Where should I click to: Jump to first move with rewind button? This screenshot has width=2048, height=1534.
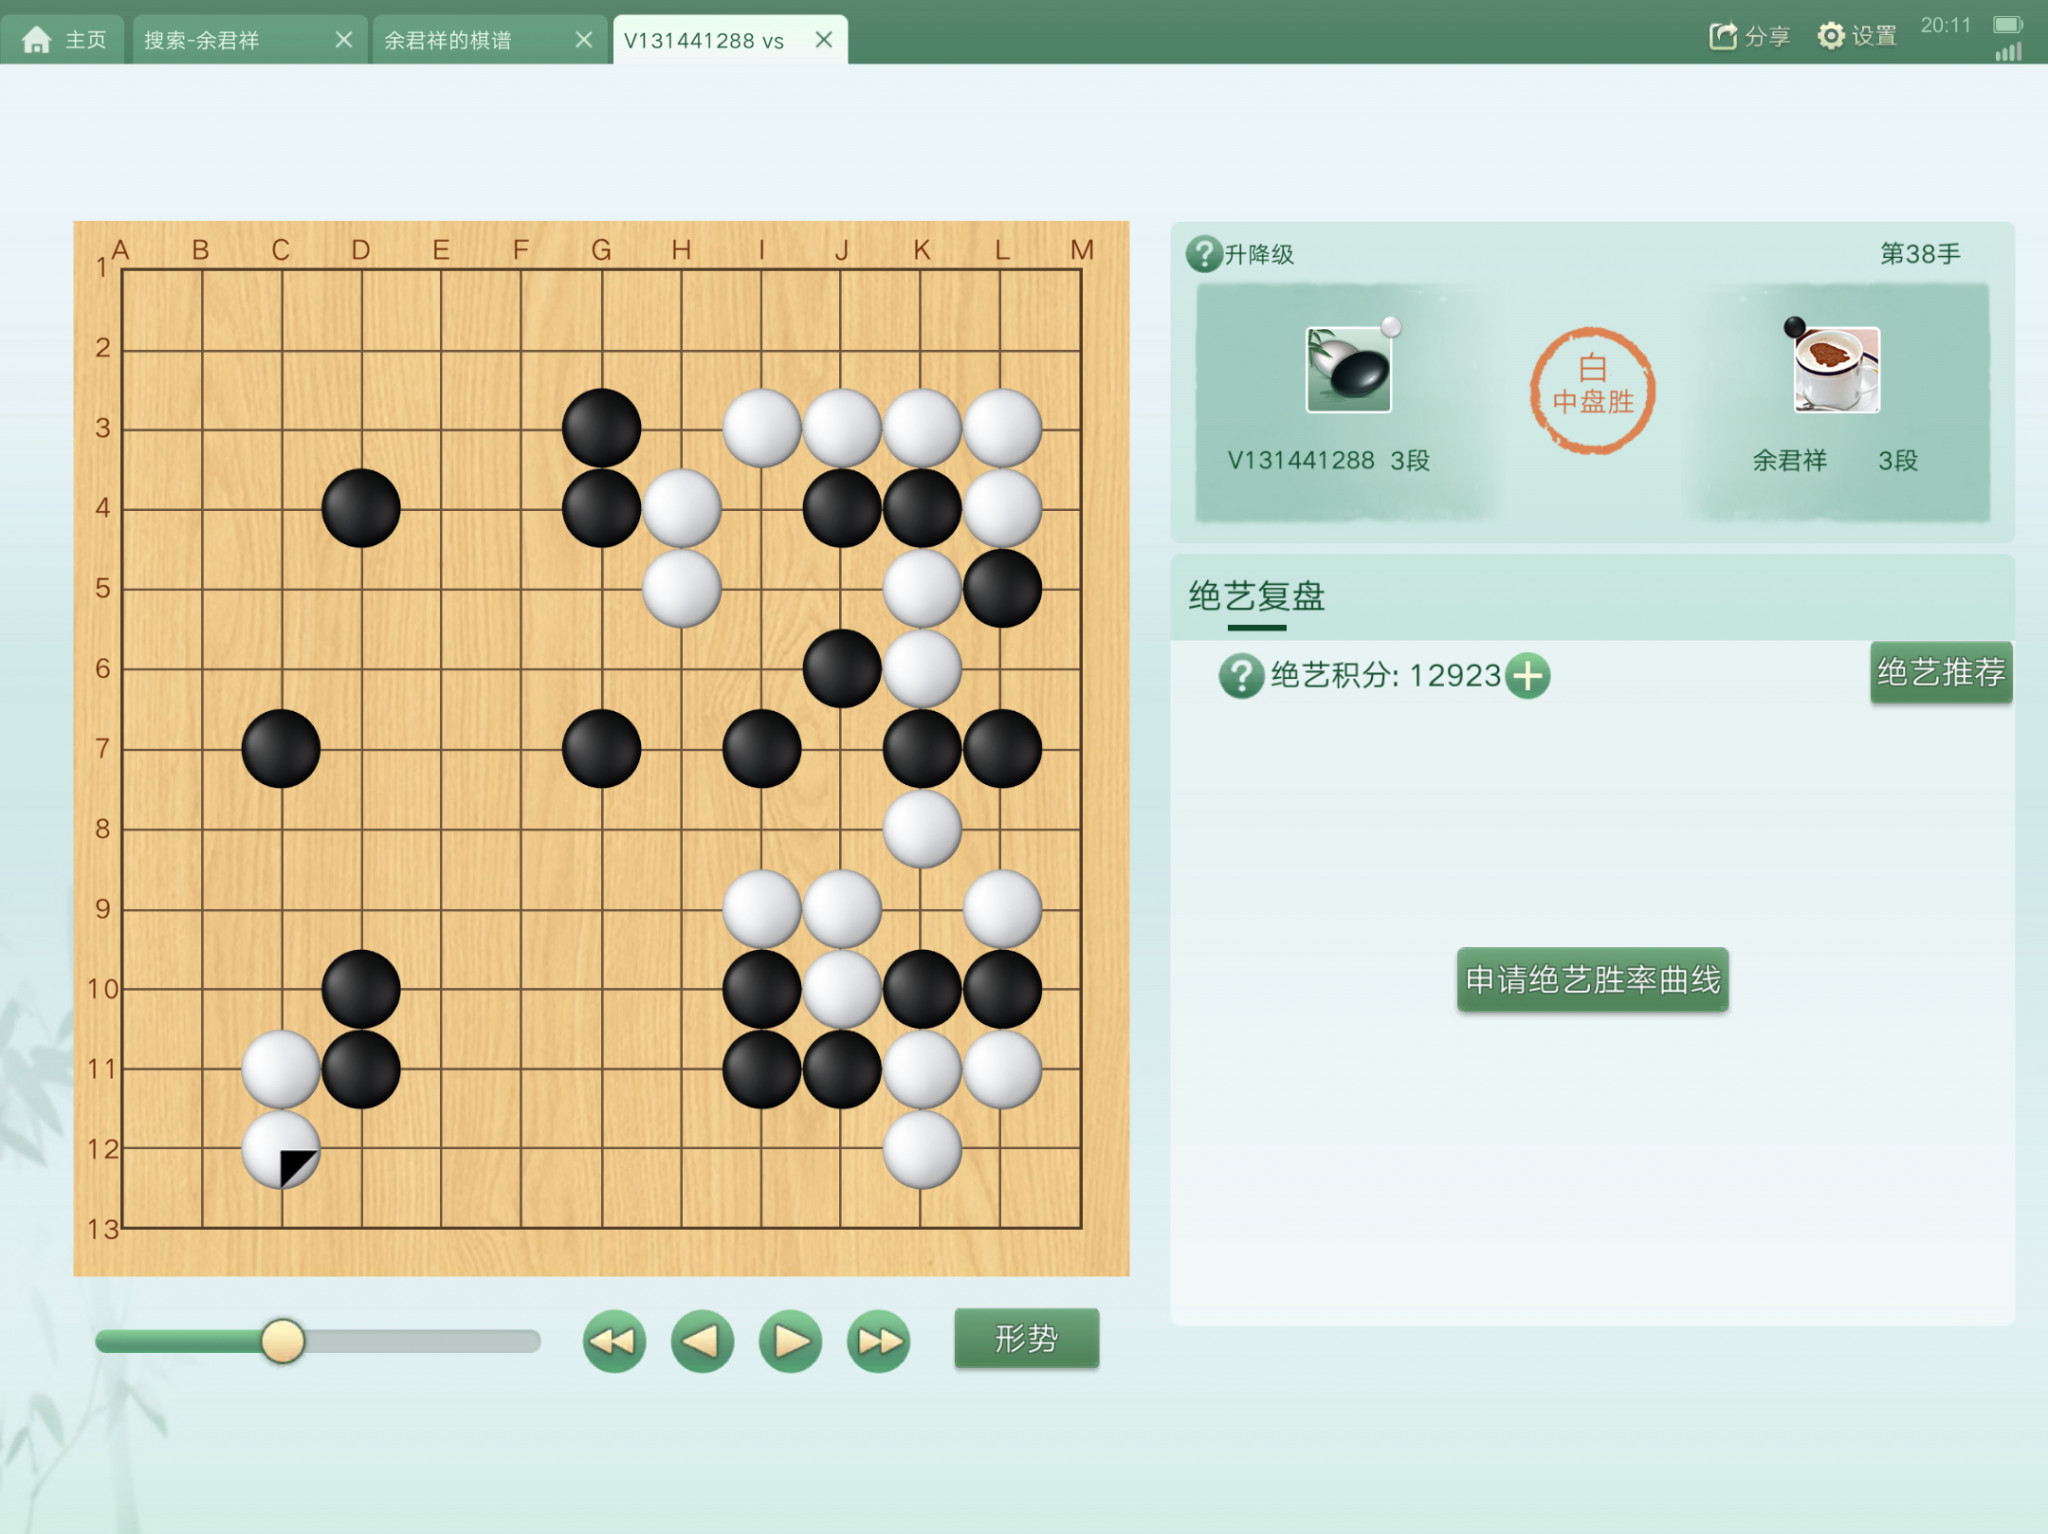pyautogui.click(x=614, y=1340)
